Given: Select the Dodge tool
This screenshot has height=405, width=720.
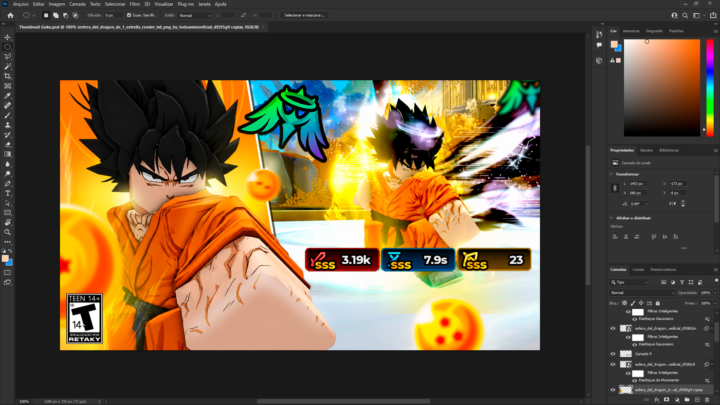Looking at the screenshot, I should point(7,174).
